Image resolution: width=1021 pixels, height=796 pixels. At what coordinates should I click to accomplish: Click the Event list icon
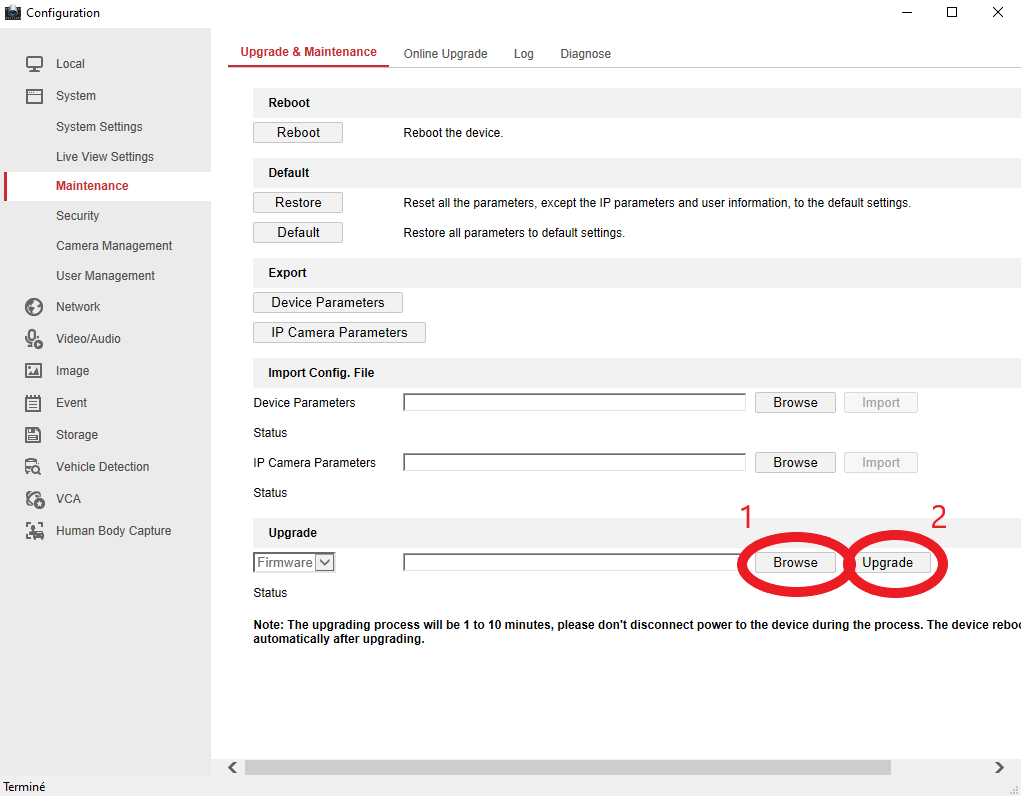[33, 403]
